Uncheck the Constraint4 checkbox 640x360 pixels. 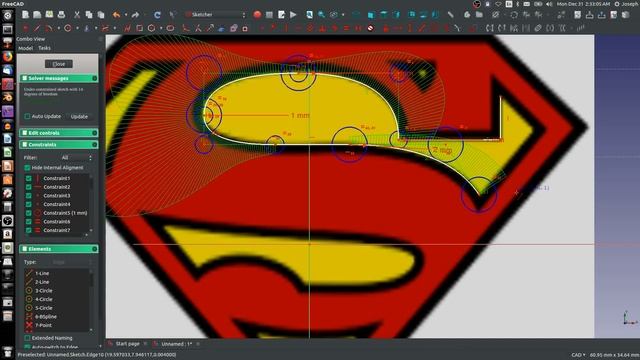(29, 204)
